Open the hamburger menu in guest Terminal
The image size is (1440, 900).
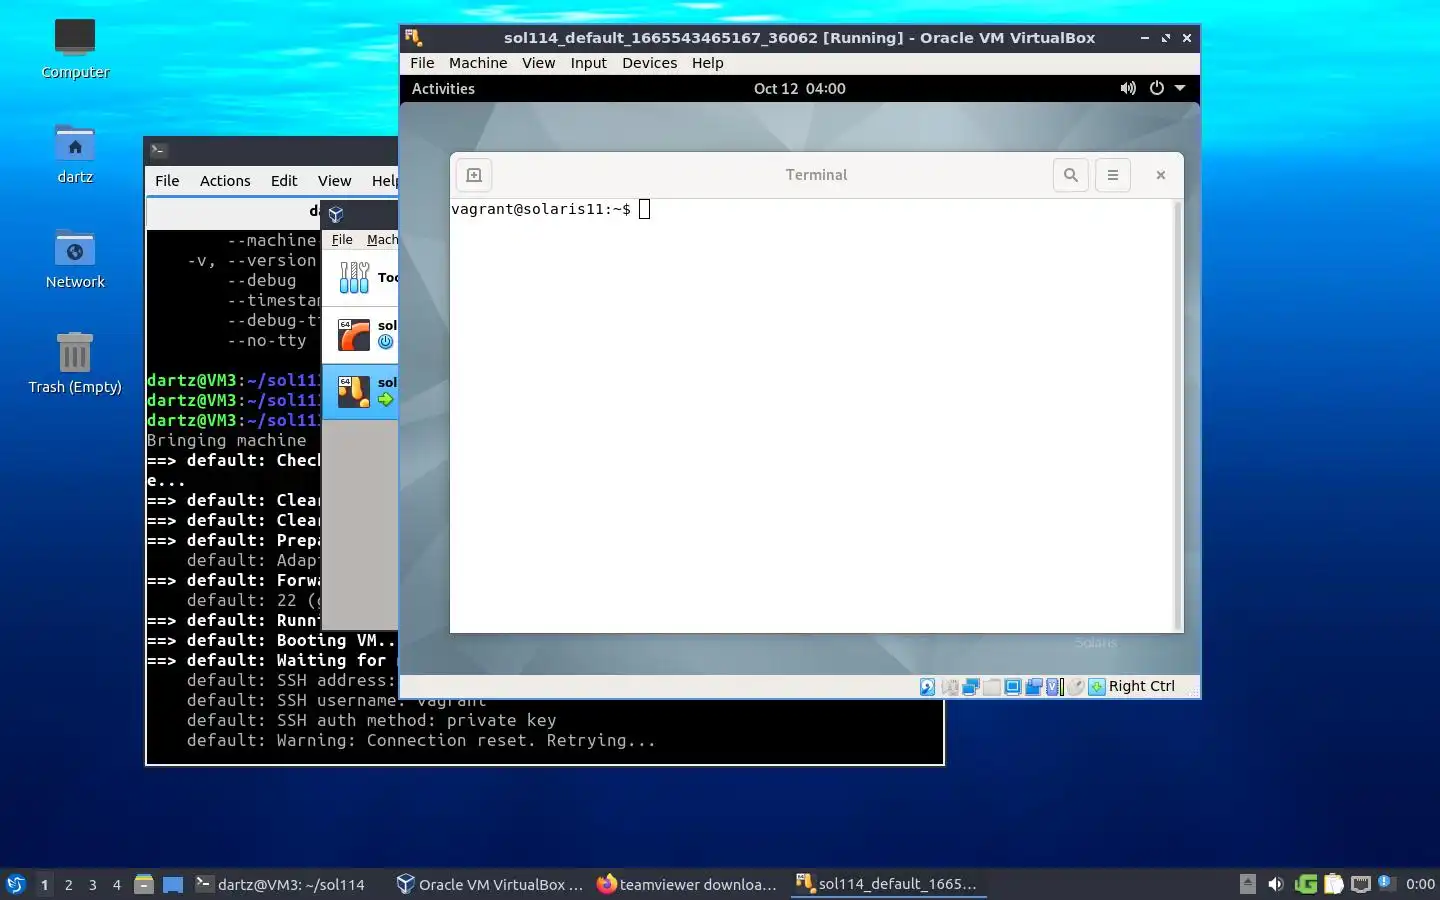pyautogui.click(x=1113, y=175)
